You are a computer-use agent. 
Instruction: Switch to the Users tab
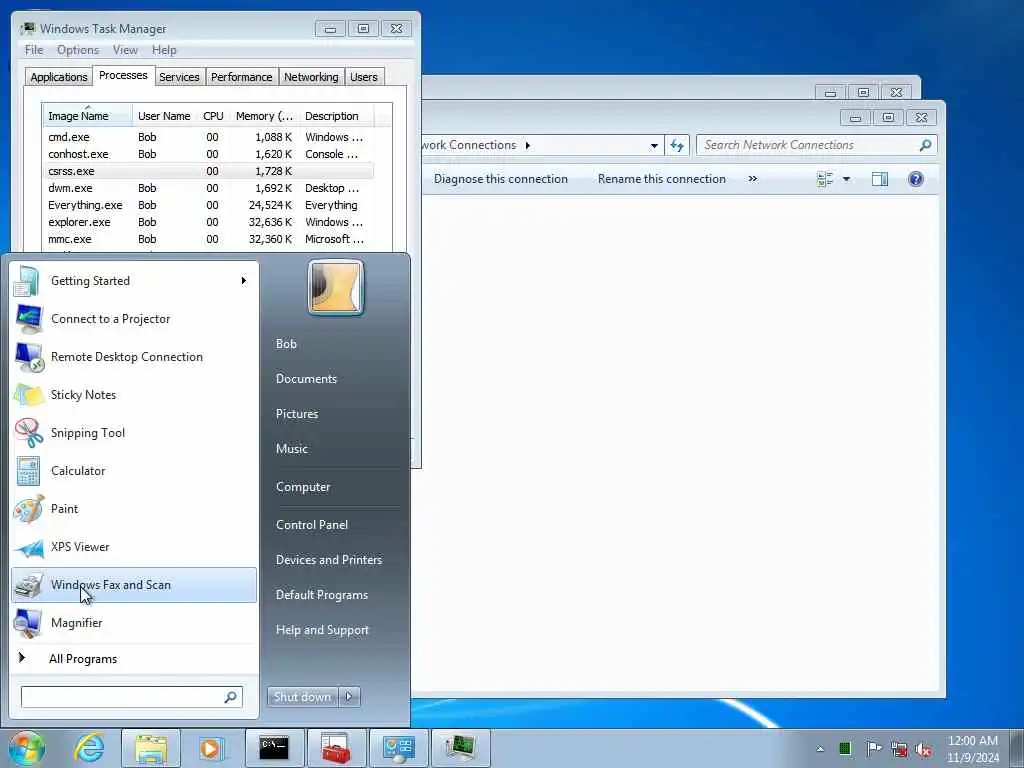364,77
